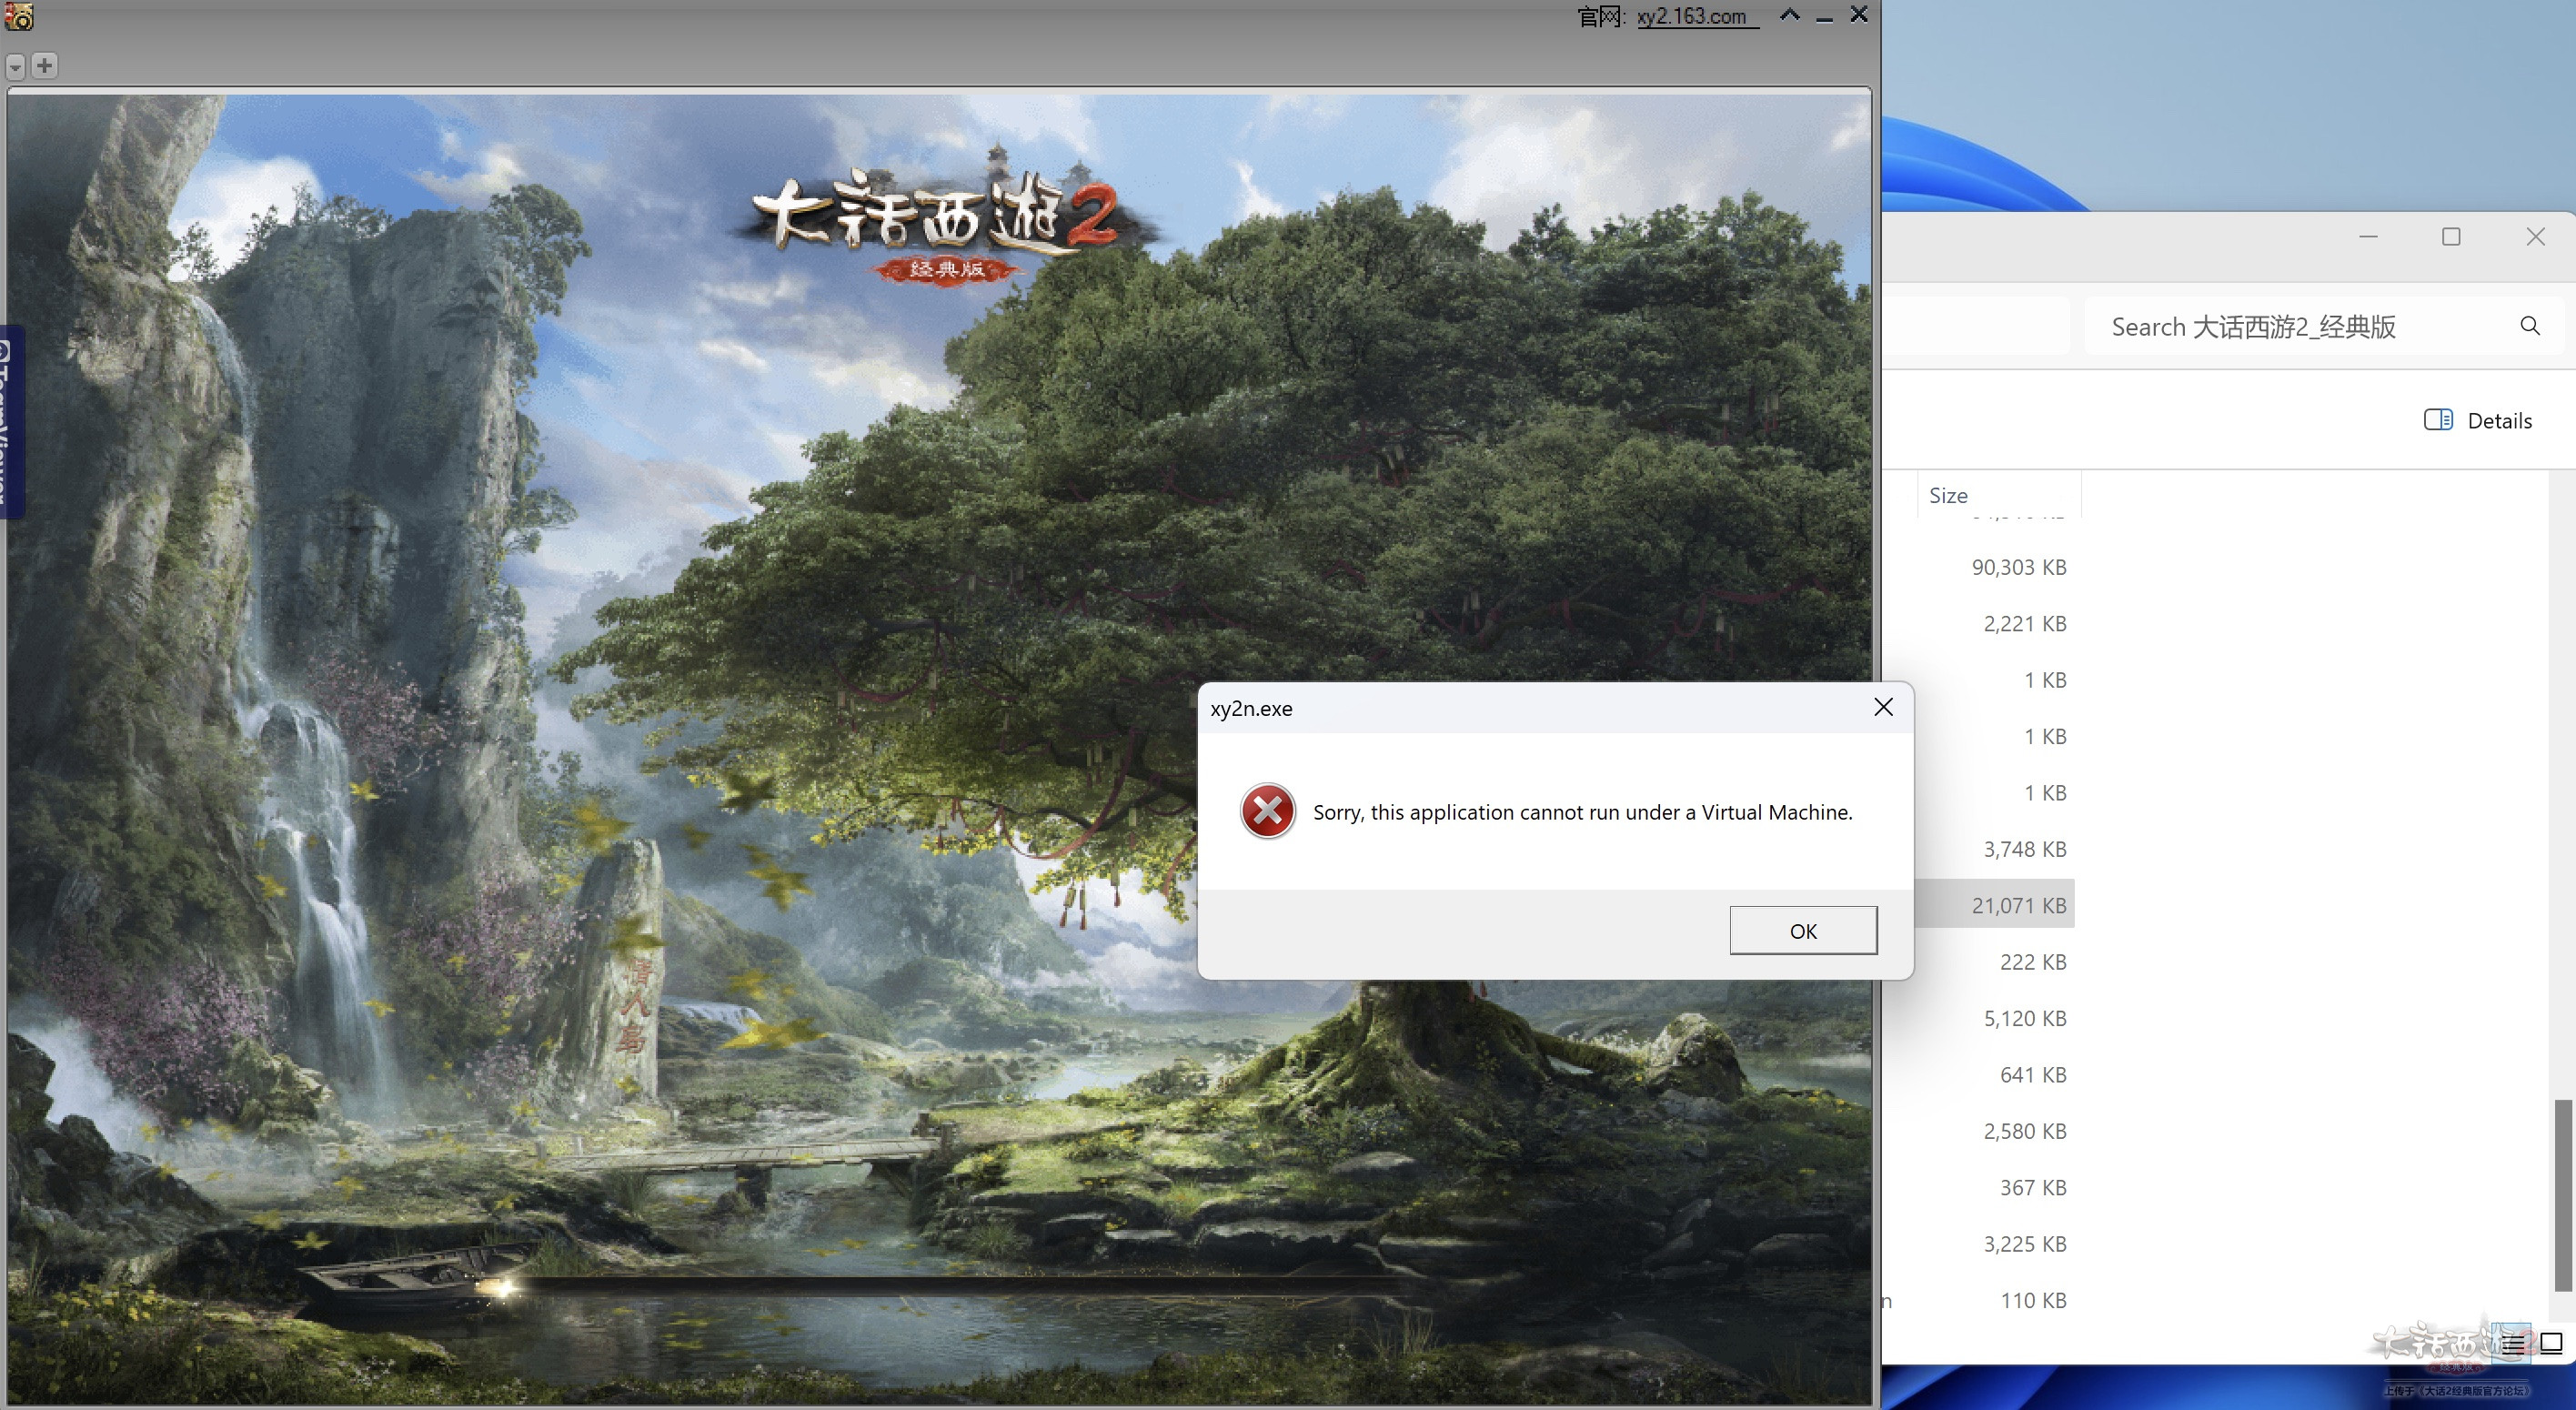Click OK in the xy2n.exe error dialog
The height and width of the screenshot is (1410, 2576).
click(1803, 931)
